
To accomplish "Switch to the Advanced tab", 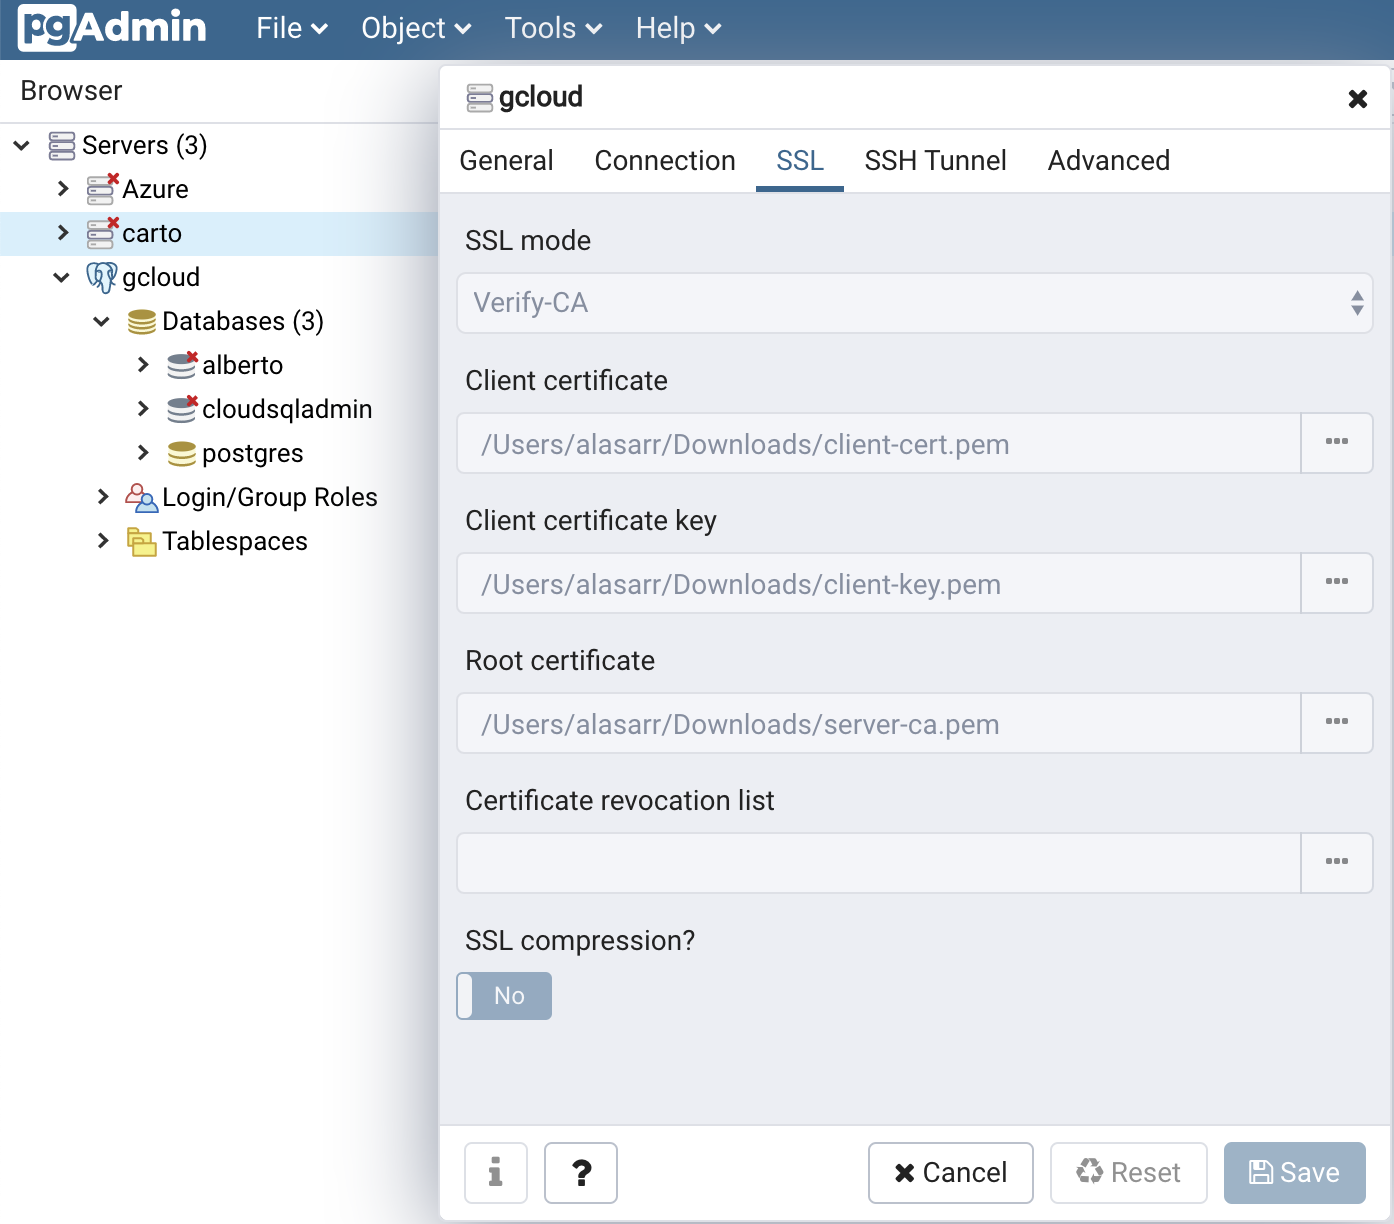I will tap(1109, 161).
